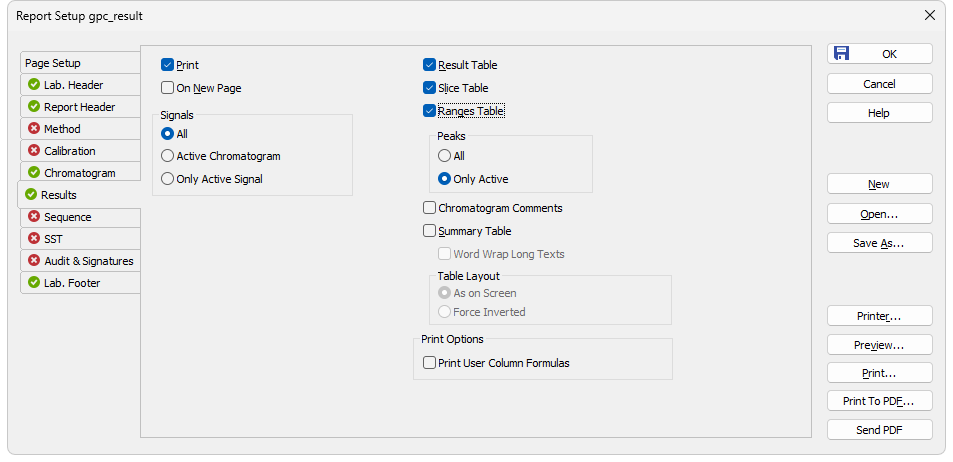Check the Summary Table option
This screenshot has height=462, width=953.
pyautogui.click(x=429, y=230)
